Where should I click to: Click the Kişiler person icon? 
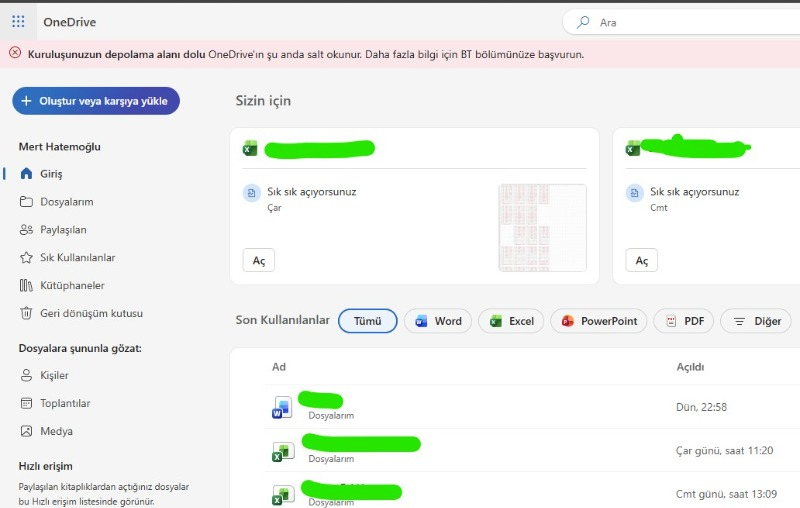26,375
